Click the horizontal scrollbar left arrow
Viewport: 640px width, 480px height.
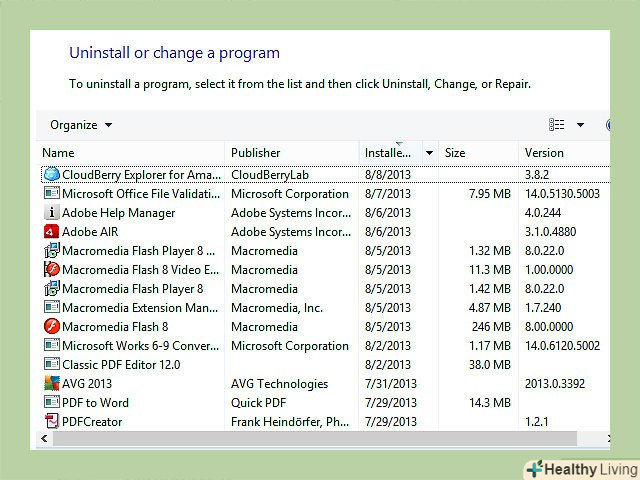(x=44, y=439)
